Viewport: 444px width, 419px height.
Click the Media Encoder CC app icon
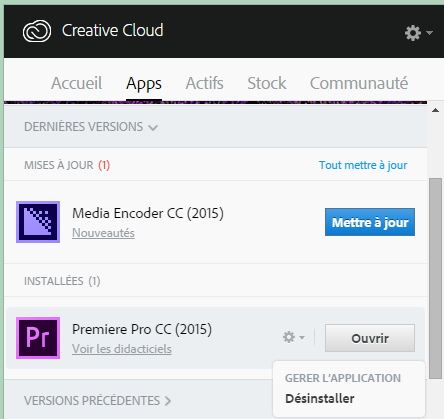point(38,222)
